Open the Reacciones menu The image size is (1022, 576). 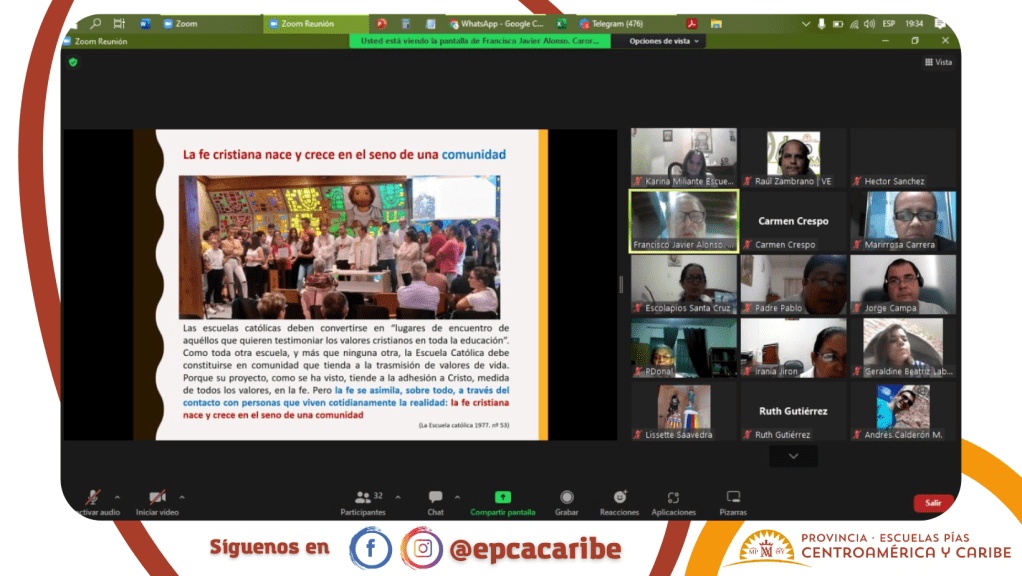(619, 501)
